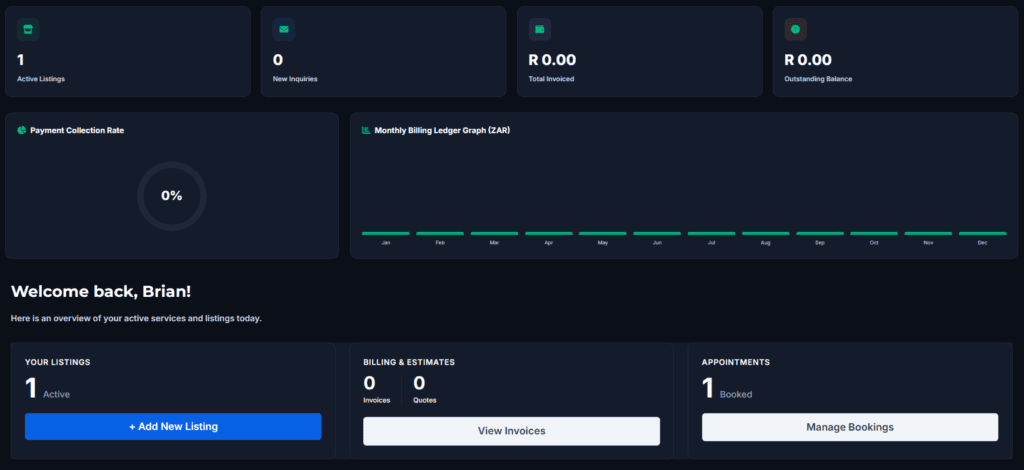Click the 'Active' label in Your Listings
Image resolution: width=1024 pixels, height=470 pixels.
[56, 394]
